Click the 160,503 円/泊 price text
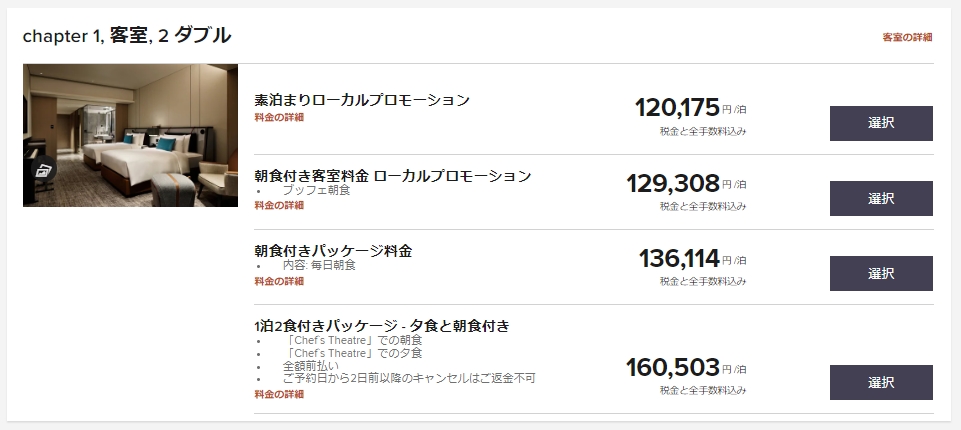Screen dimensions: 961x430 pos(686,368)
